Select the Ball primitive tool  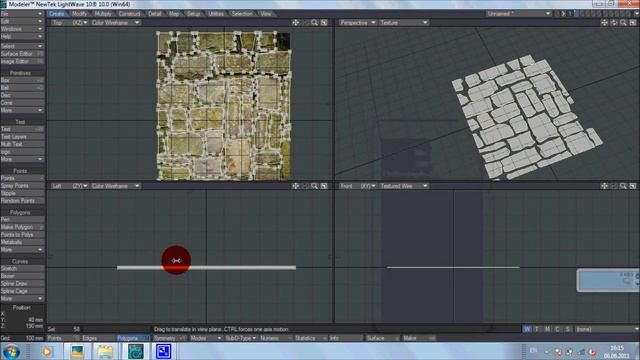coord(22,88)
